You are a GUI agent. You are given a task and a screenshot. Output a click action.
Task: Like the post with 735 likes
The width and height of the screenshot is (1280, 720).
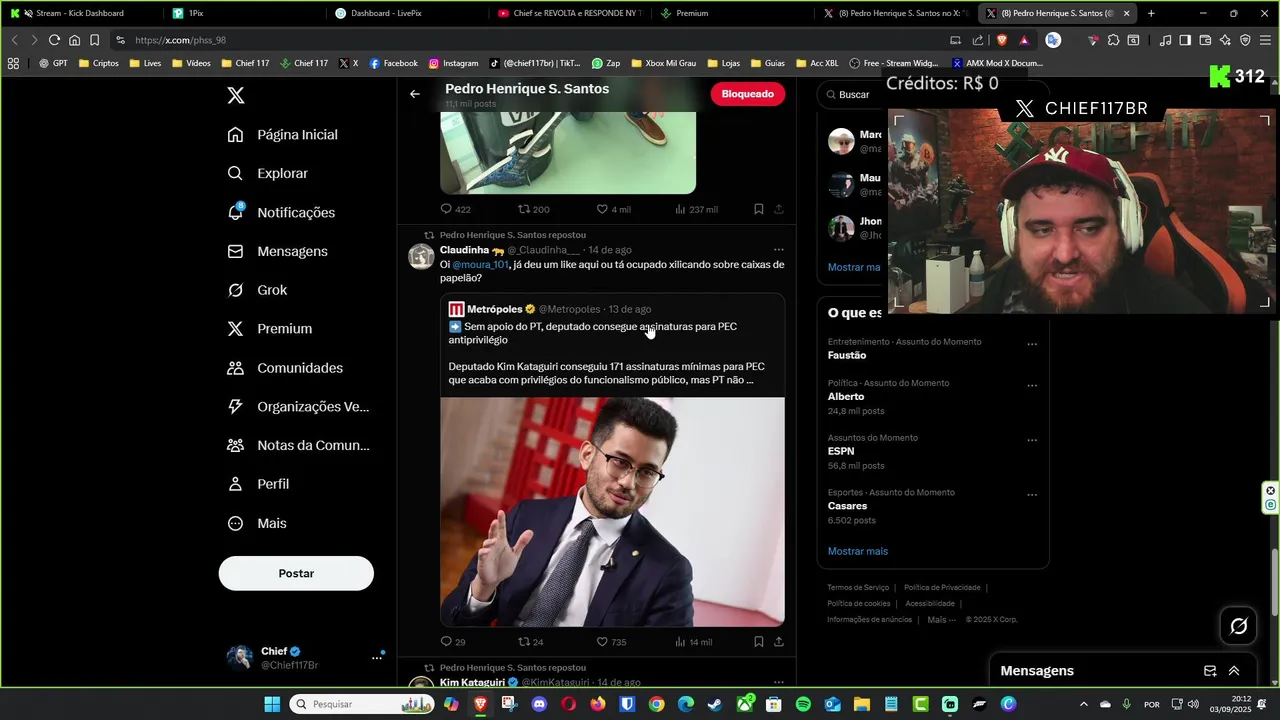(611, 642)
